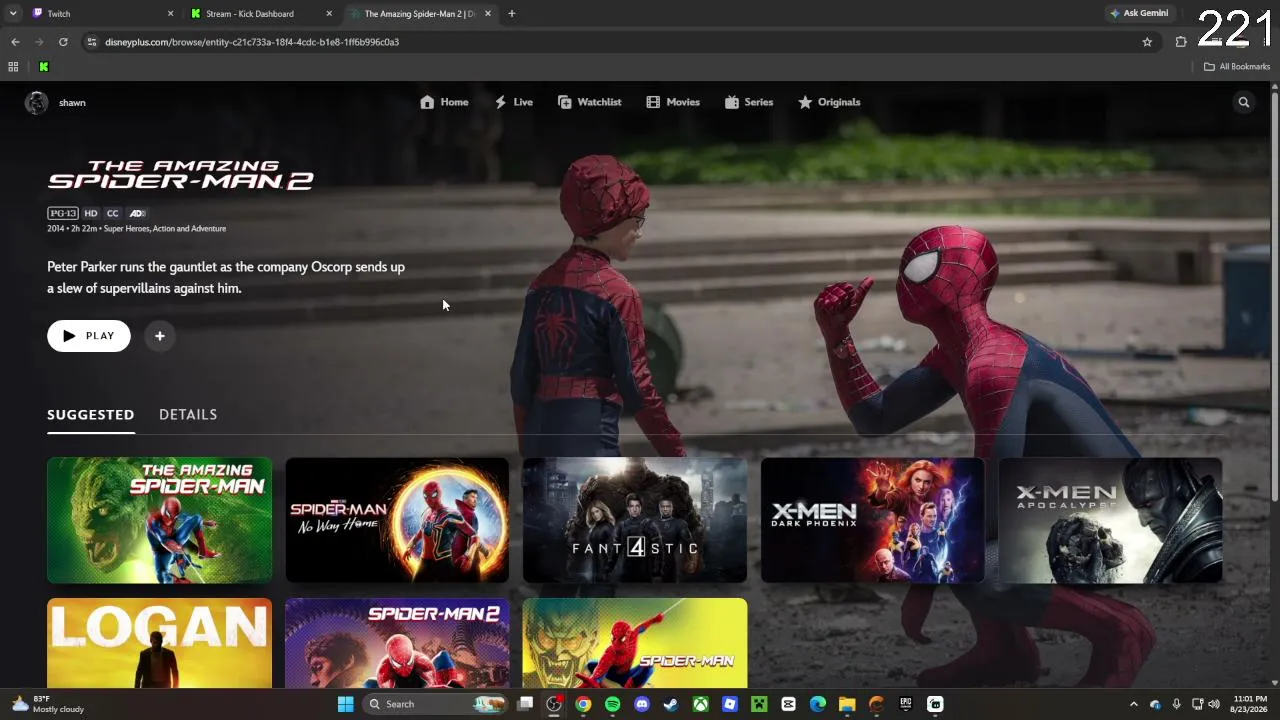
Task: Open the shawn profile avatar
Action: (x=37, y=102)
